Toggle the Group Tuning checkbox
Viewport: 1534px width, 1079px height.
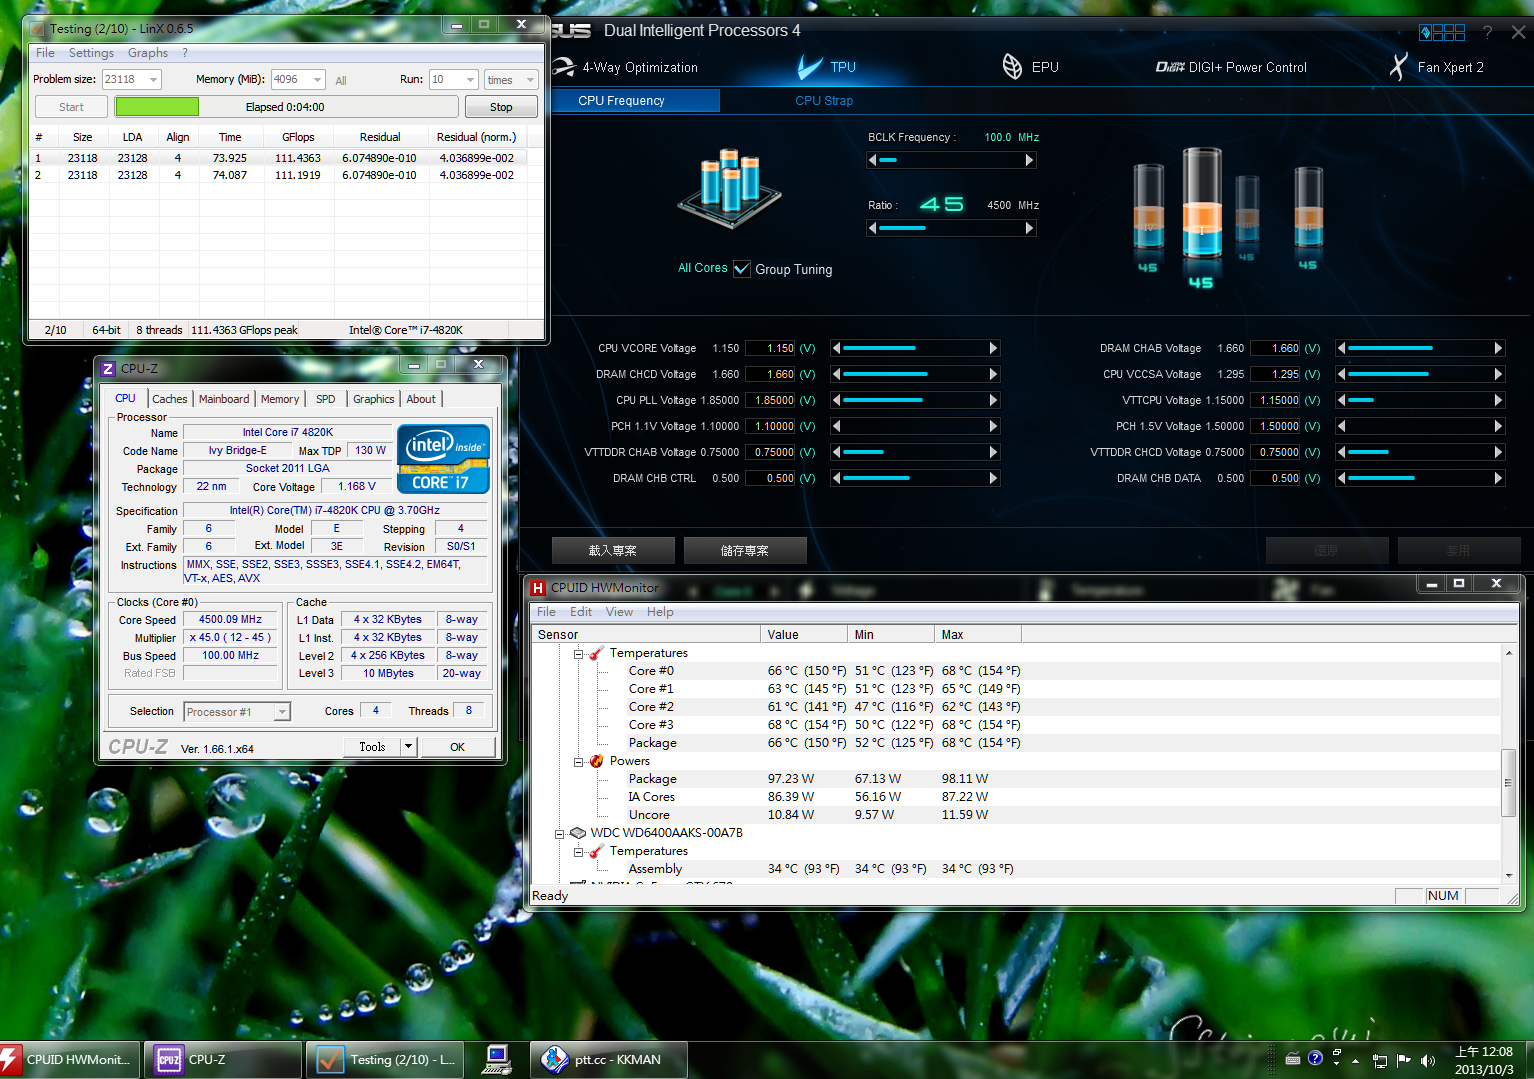(x=742, y=269)
